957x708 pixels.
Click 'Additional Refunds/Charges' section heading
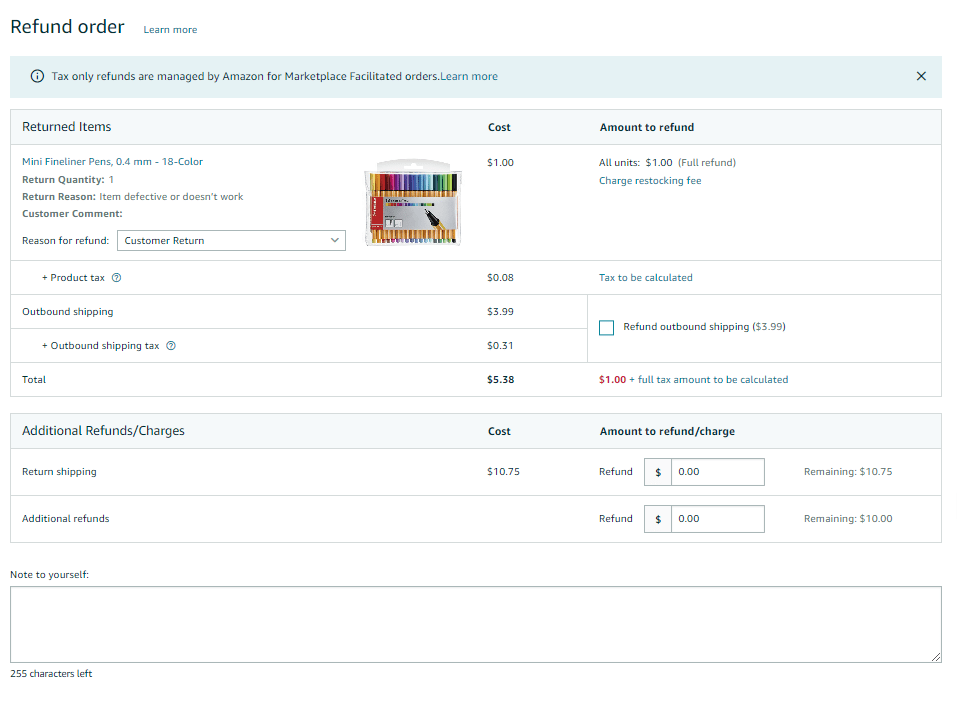[x=103, y=431]
